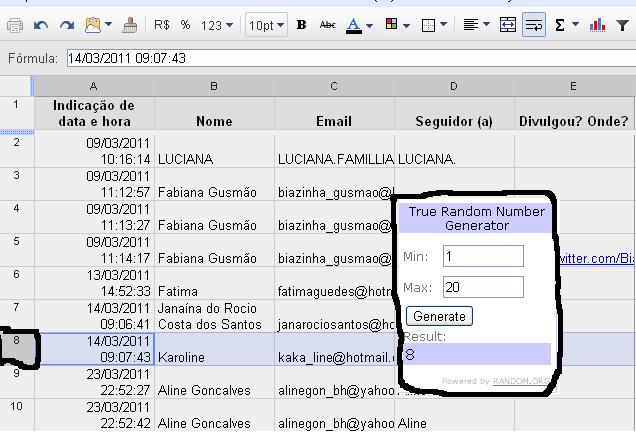Redo the last undone action
Image resolution: width=636 pixels, height=432 pixels.
click(x=67, y=26)
